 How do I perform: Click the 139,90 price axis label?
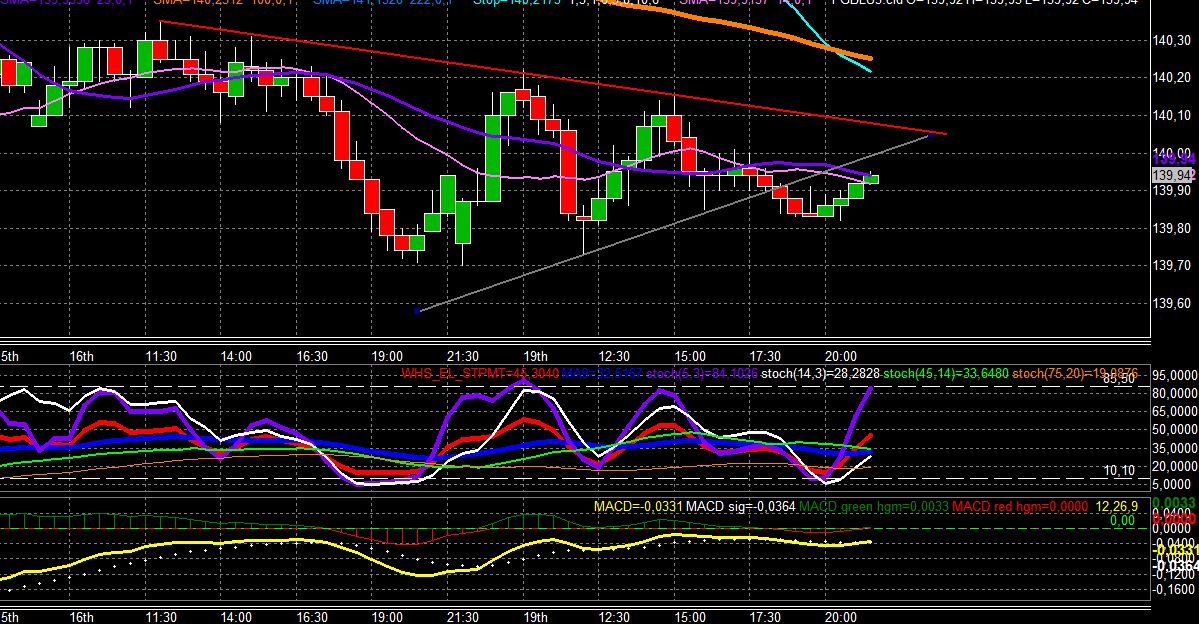tap(1171, 190)
